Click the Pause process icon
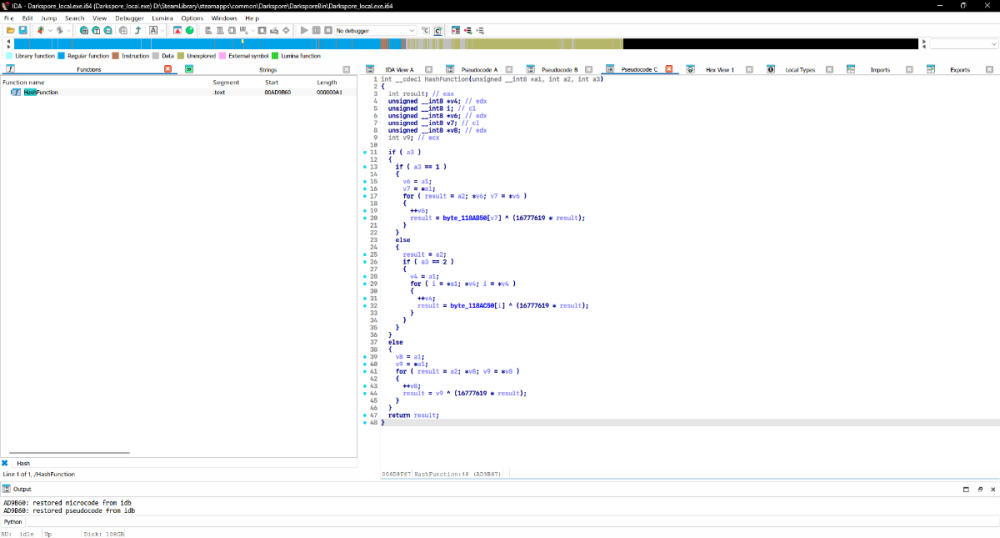 pyautogui.click(x=317, y=31)
